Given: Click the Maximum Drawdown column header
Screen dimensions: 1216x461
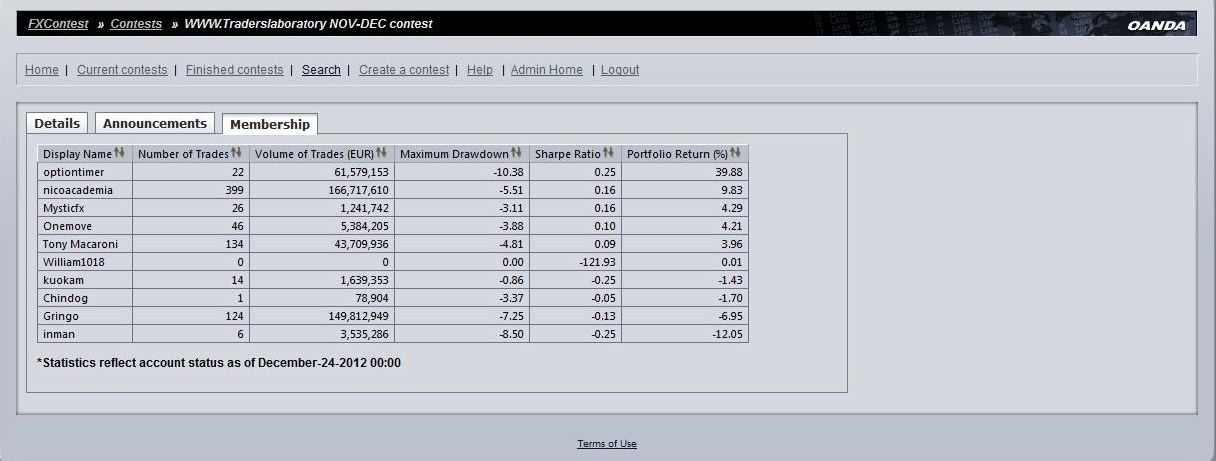Looking at the screenshot, I should [x=462, y=154].
